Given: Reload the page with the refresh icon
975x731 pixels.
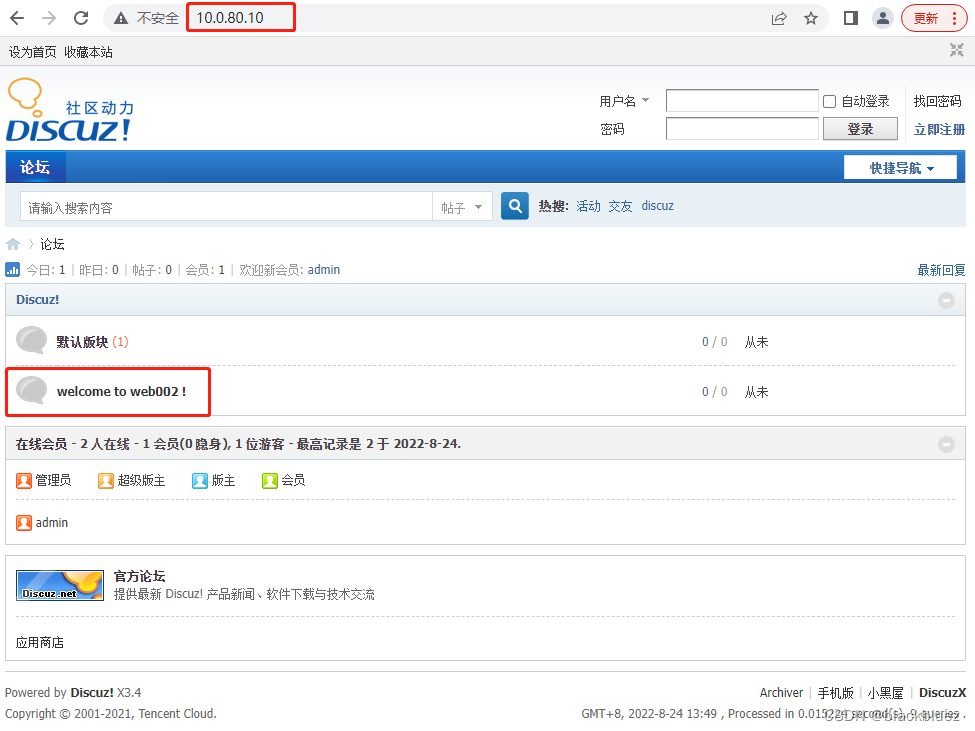Looking at the screenshot, I should click(81, 18).
